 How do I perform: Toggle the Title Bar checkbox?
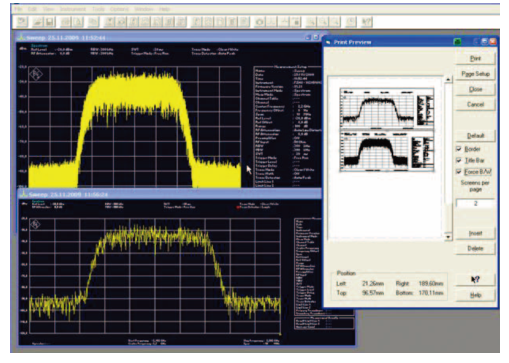tap(459, 160)
